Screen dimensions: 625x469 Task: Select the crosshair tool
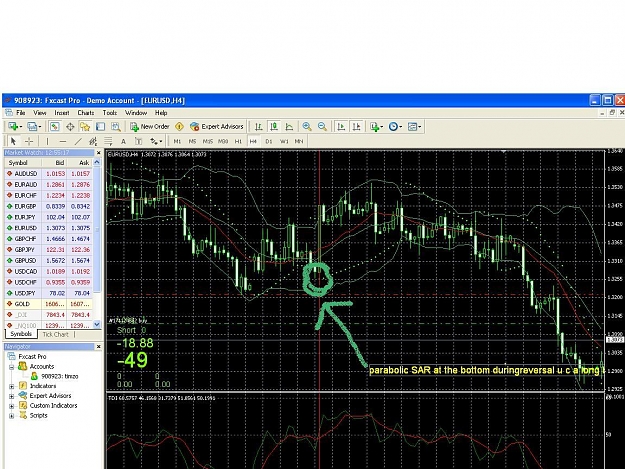tap(29, 141)
